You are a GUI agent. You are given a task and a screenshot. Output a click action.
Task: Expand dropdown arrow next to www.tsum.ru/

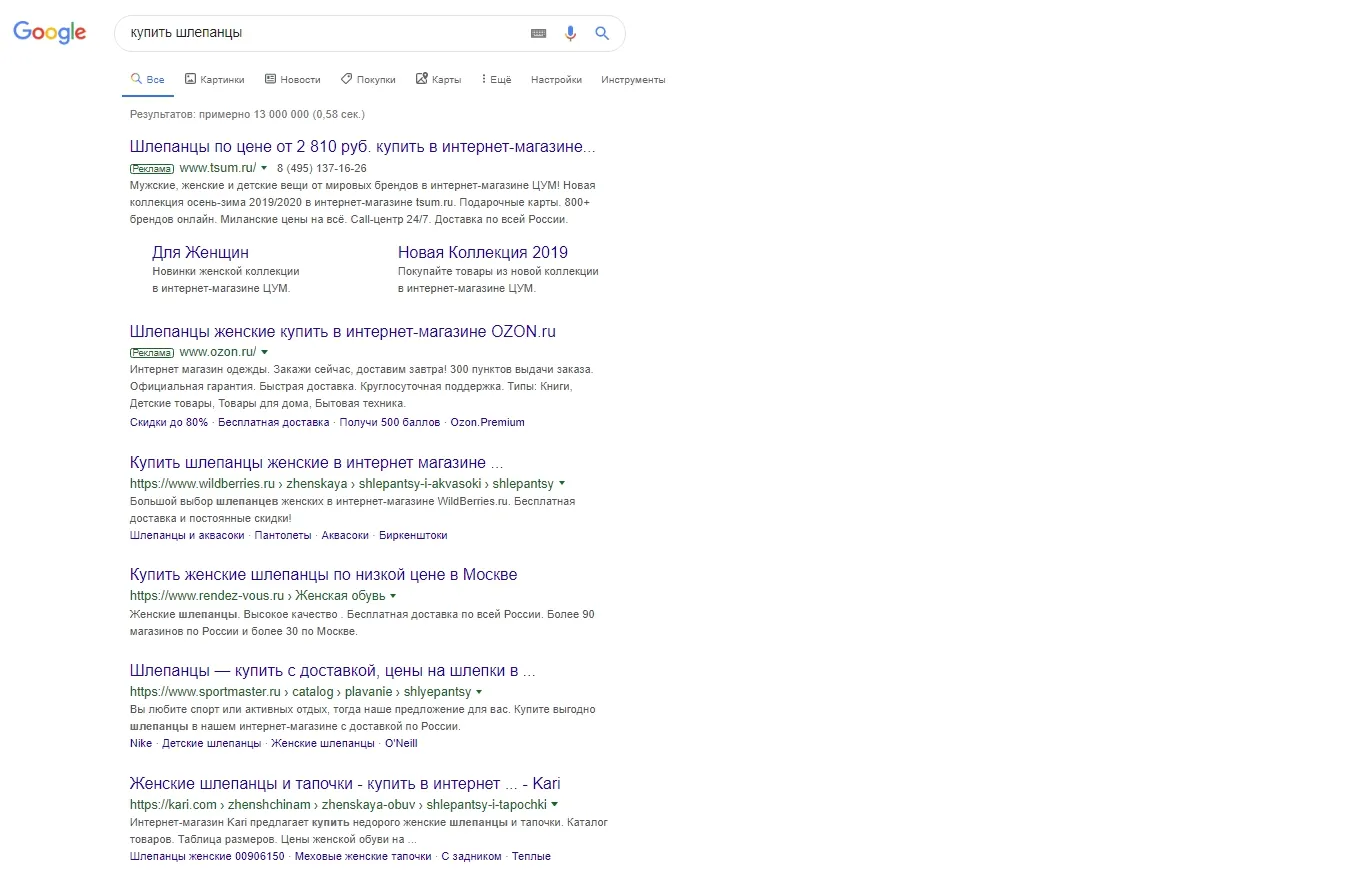[x=264, y=168]
